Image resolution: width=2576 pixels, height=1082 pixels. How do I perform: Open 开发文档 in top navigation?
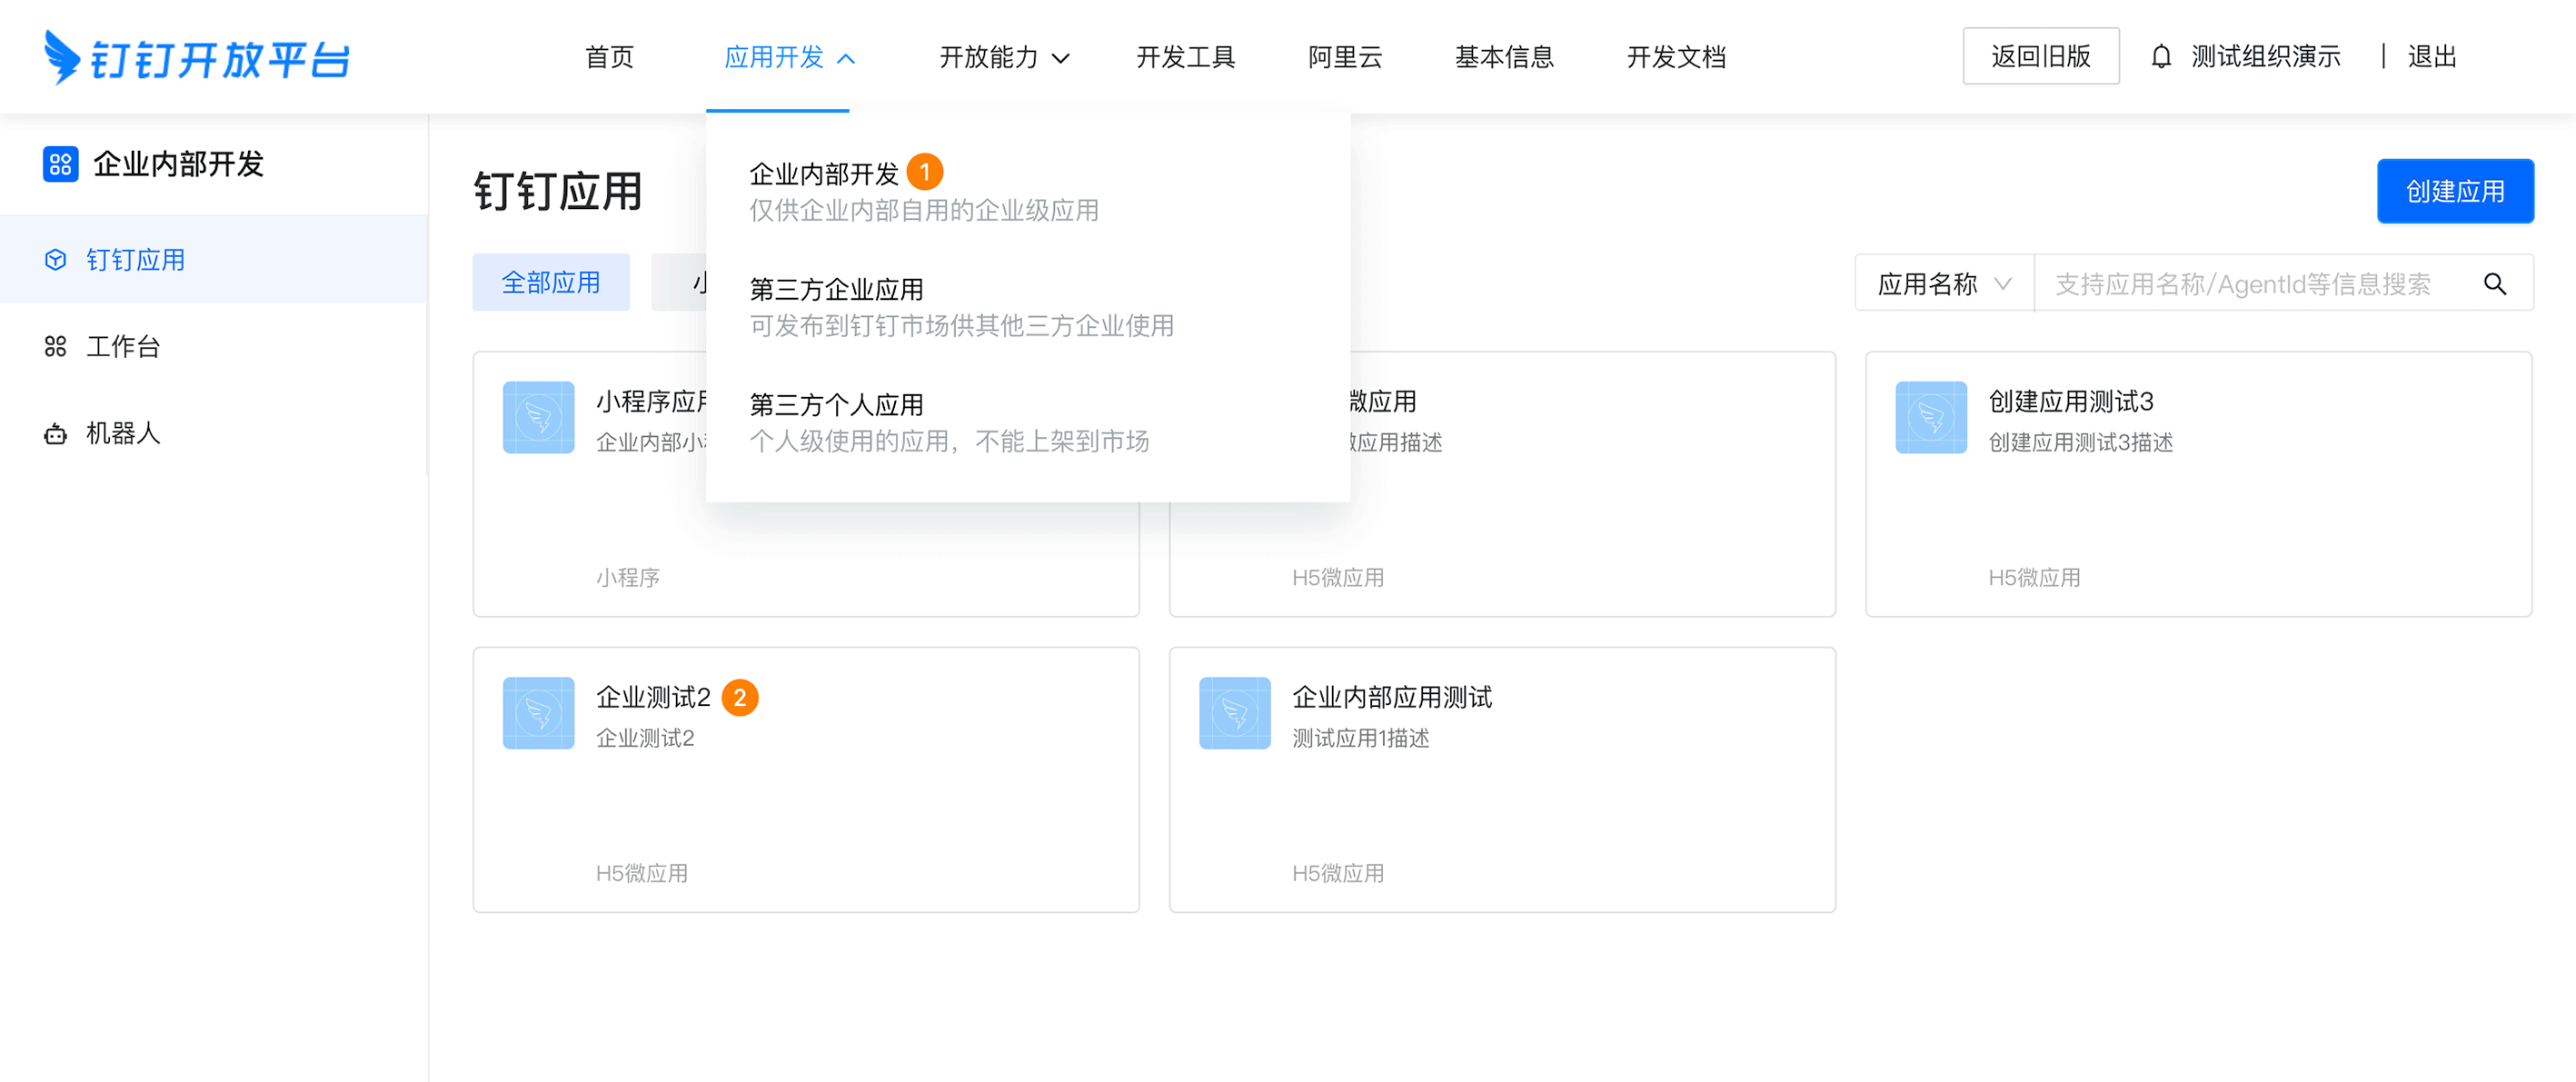tap(1676, 57)
